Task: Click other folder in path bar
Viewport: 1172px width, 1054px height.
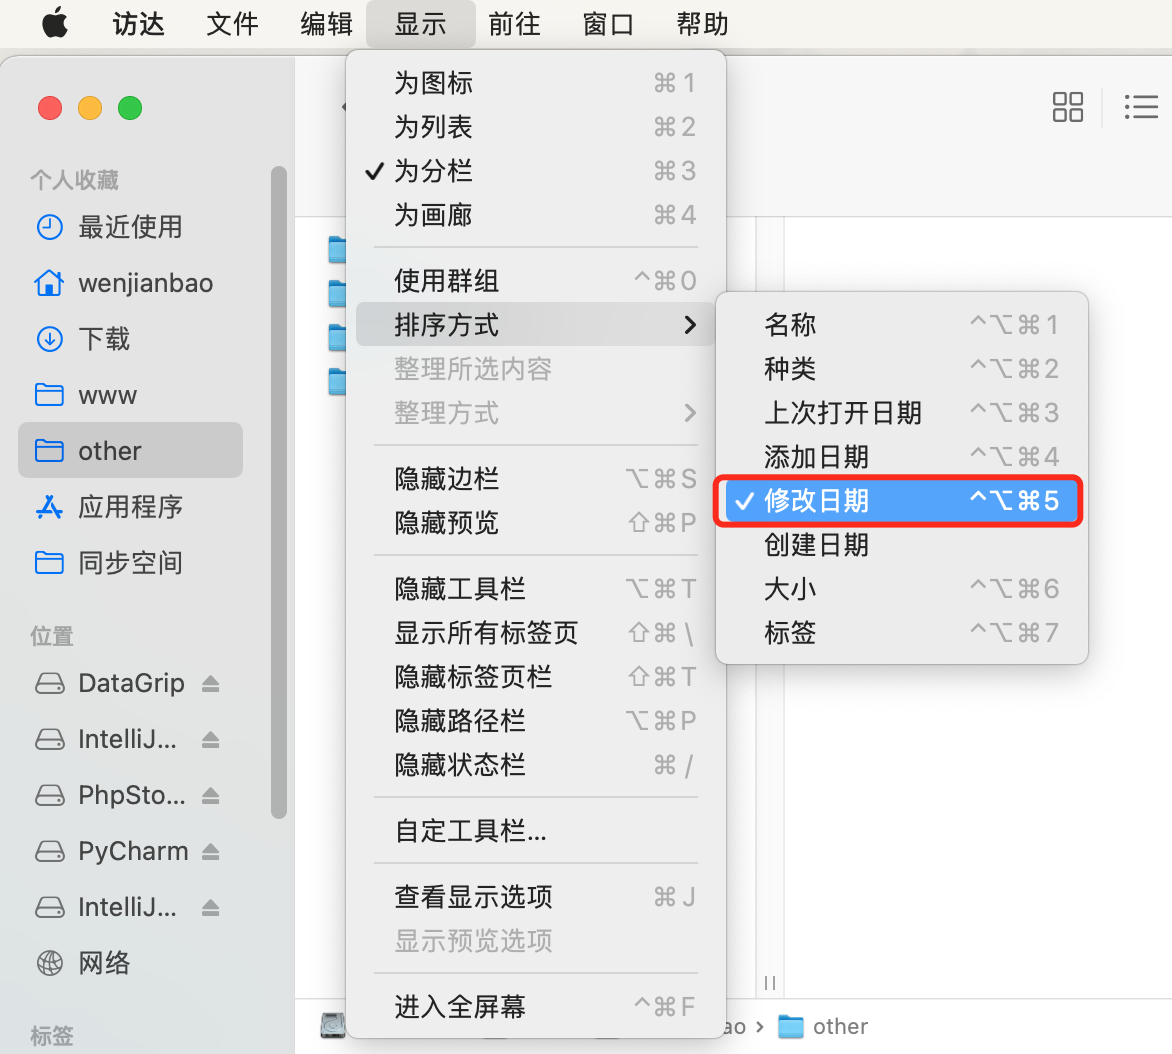Action: (822, 1026)
